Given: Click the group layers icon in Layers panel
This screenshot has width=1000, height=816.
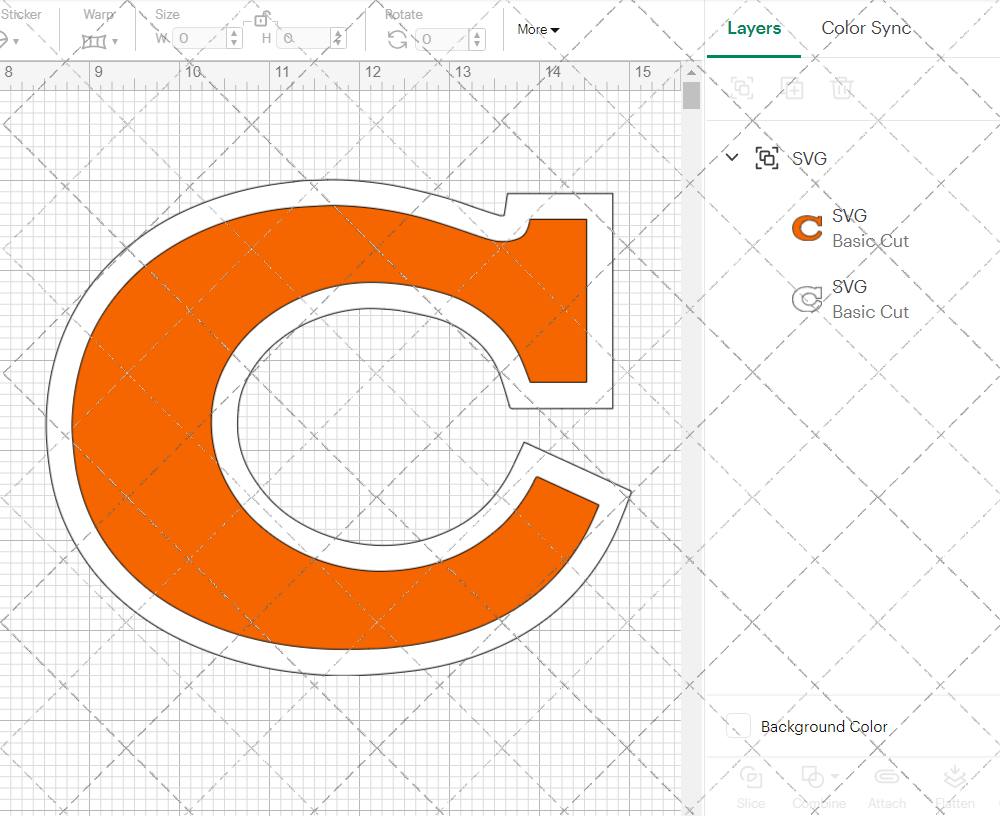Looking at the screenshot, I should tap(742, 88).
